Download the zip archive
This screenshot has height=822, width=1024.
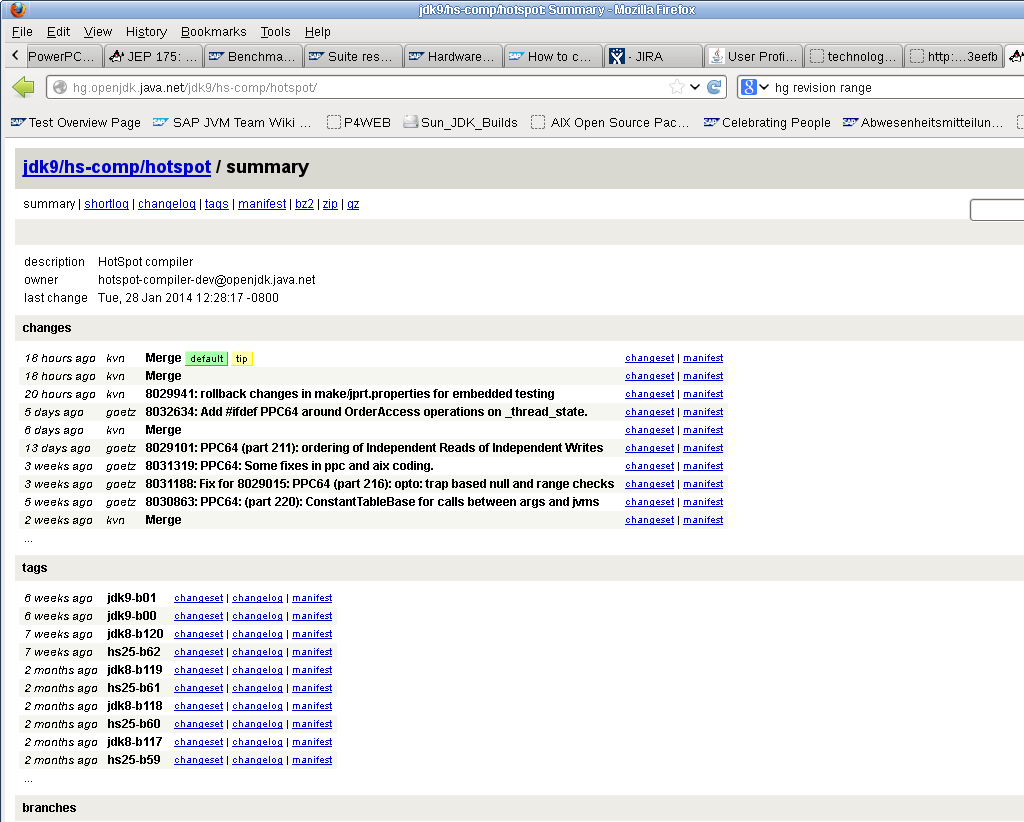(x=330, y=204)
